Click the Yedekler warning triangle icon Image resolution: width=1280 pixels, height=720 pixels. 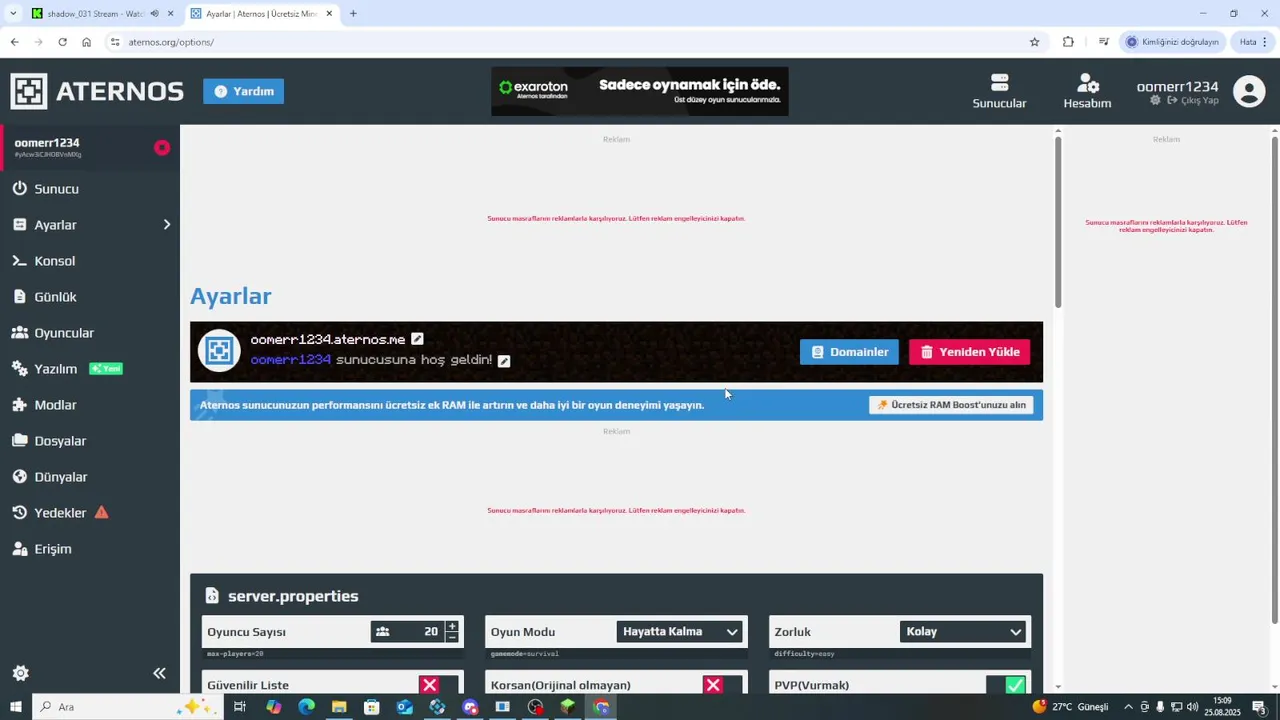point(101,513)
